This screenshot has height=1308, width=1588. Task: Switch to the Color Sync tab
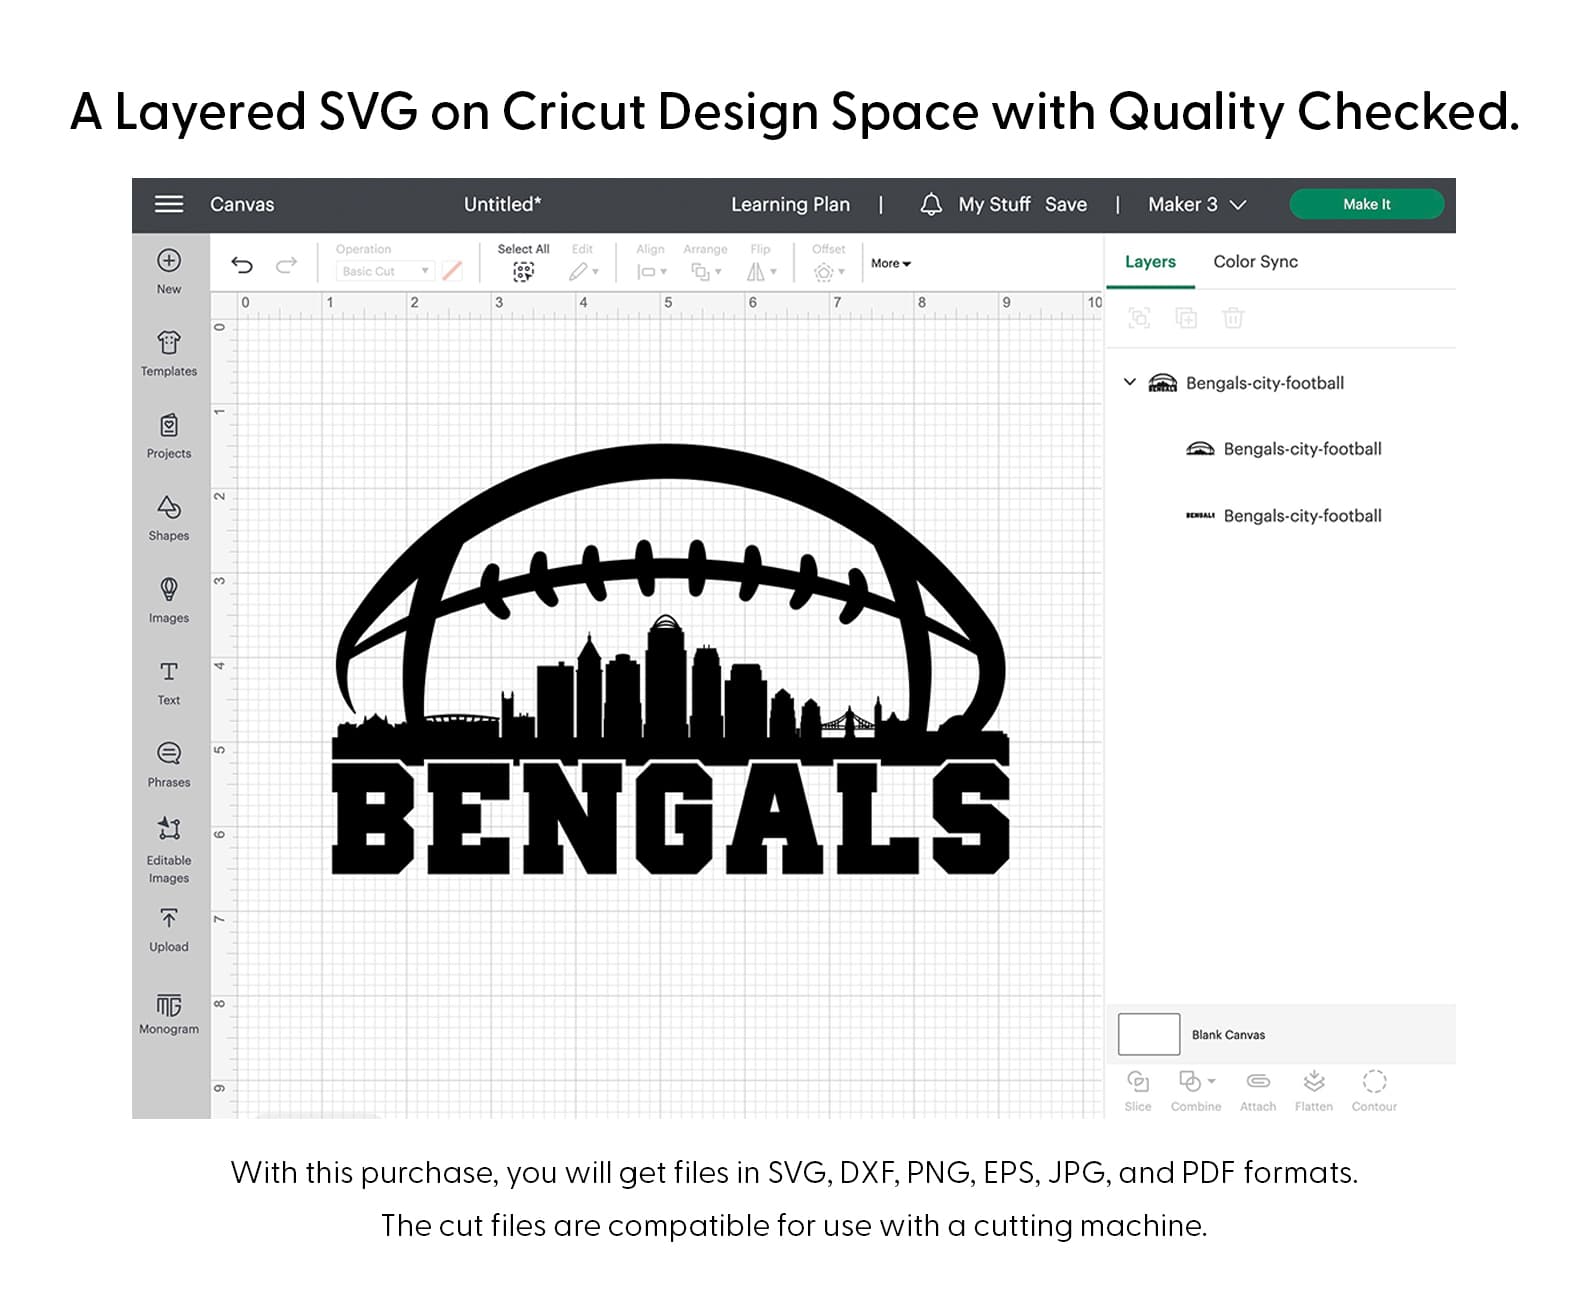pos(1255,262)
